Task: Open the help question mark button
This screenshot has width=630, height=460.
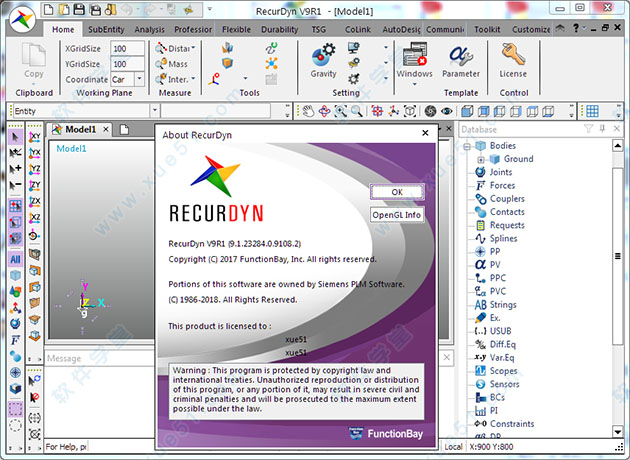Action: [576, 28]
